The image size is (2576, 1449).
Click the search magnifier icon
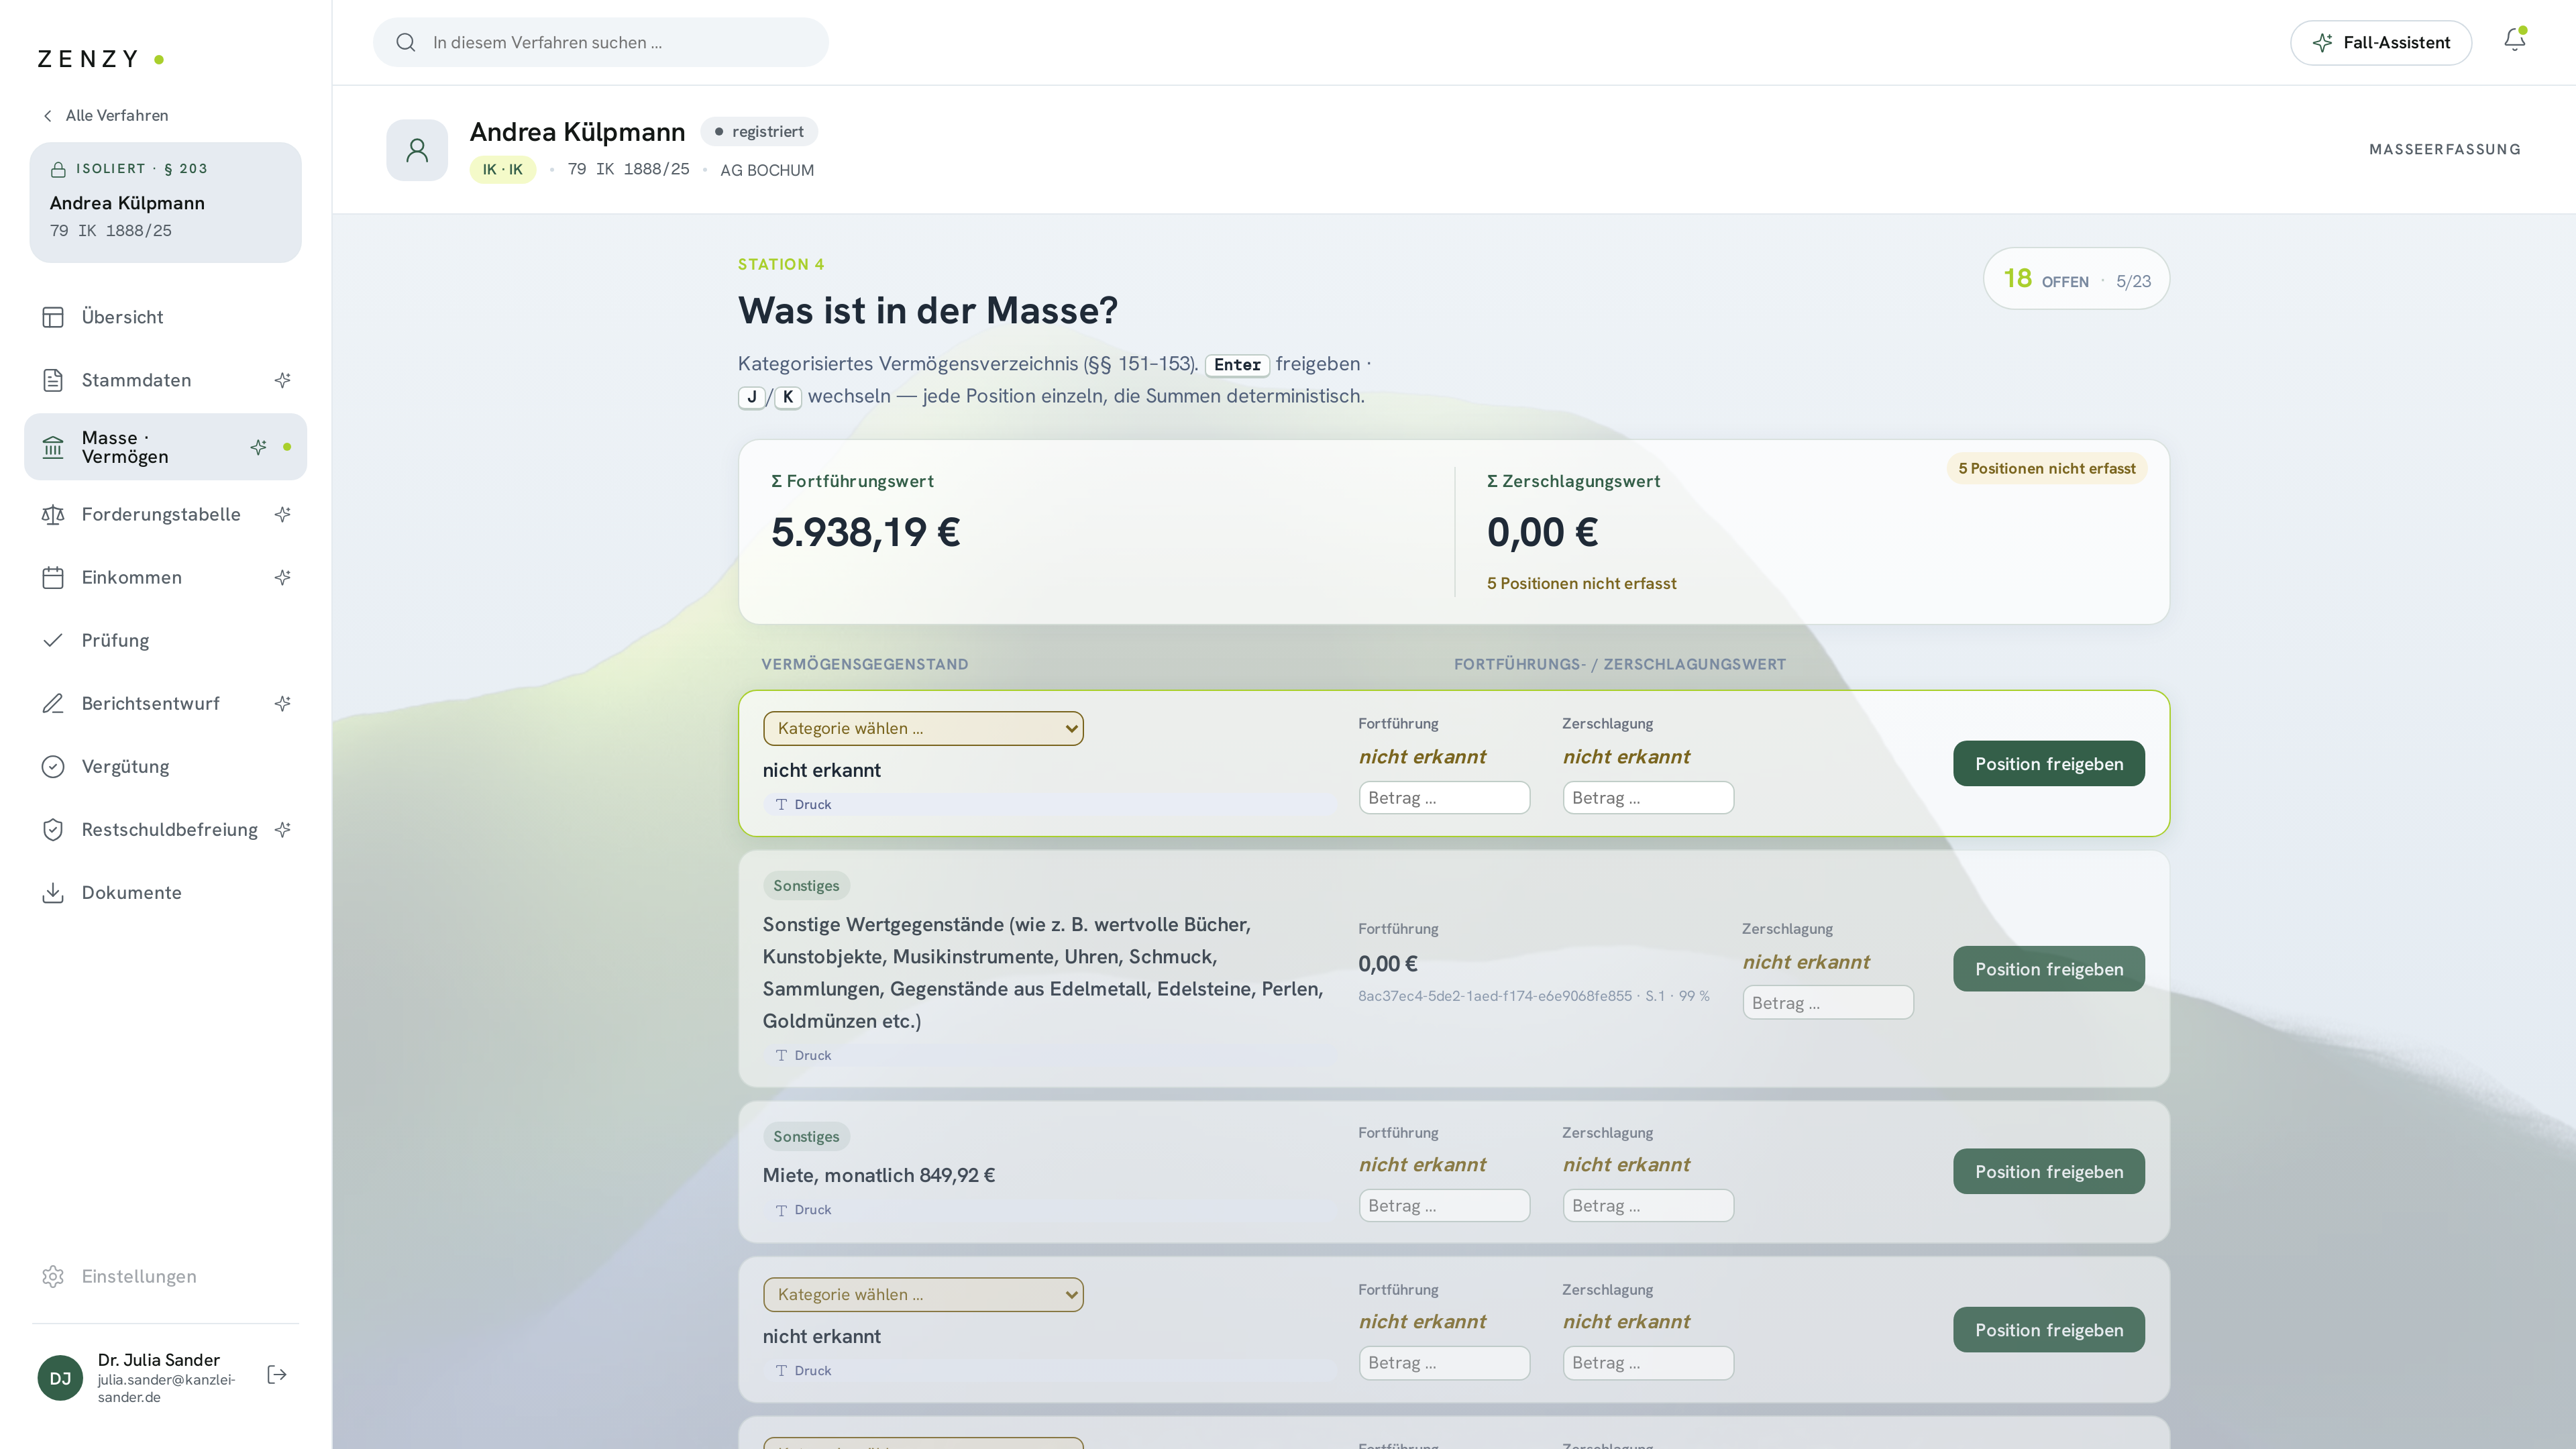[x=405, y=42]
